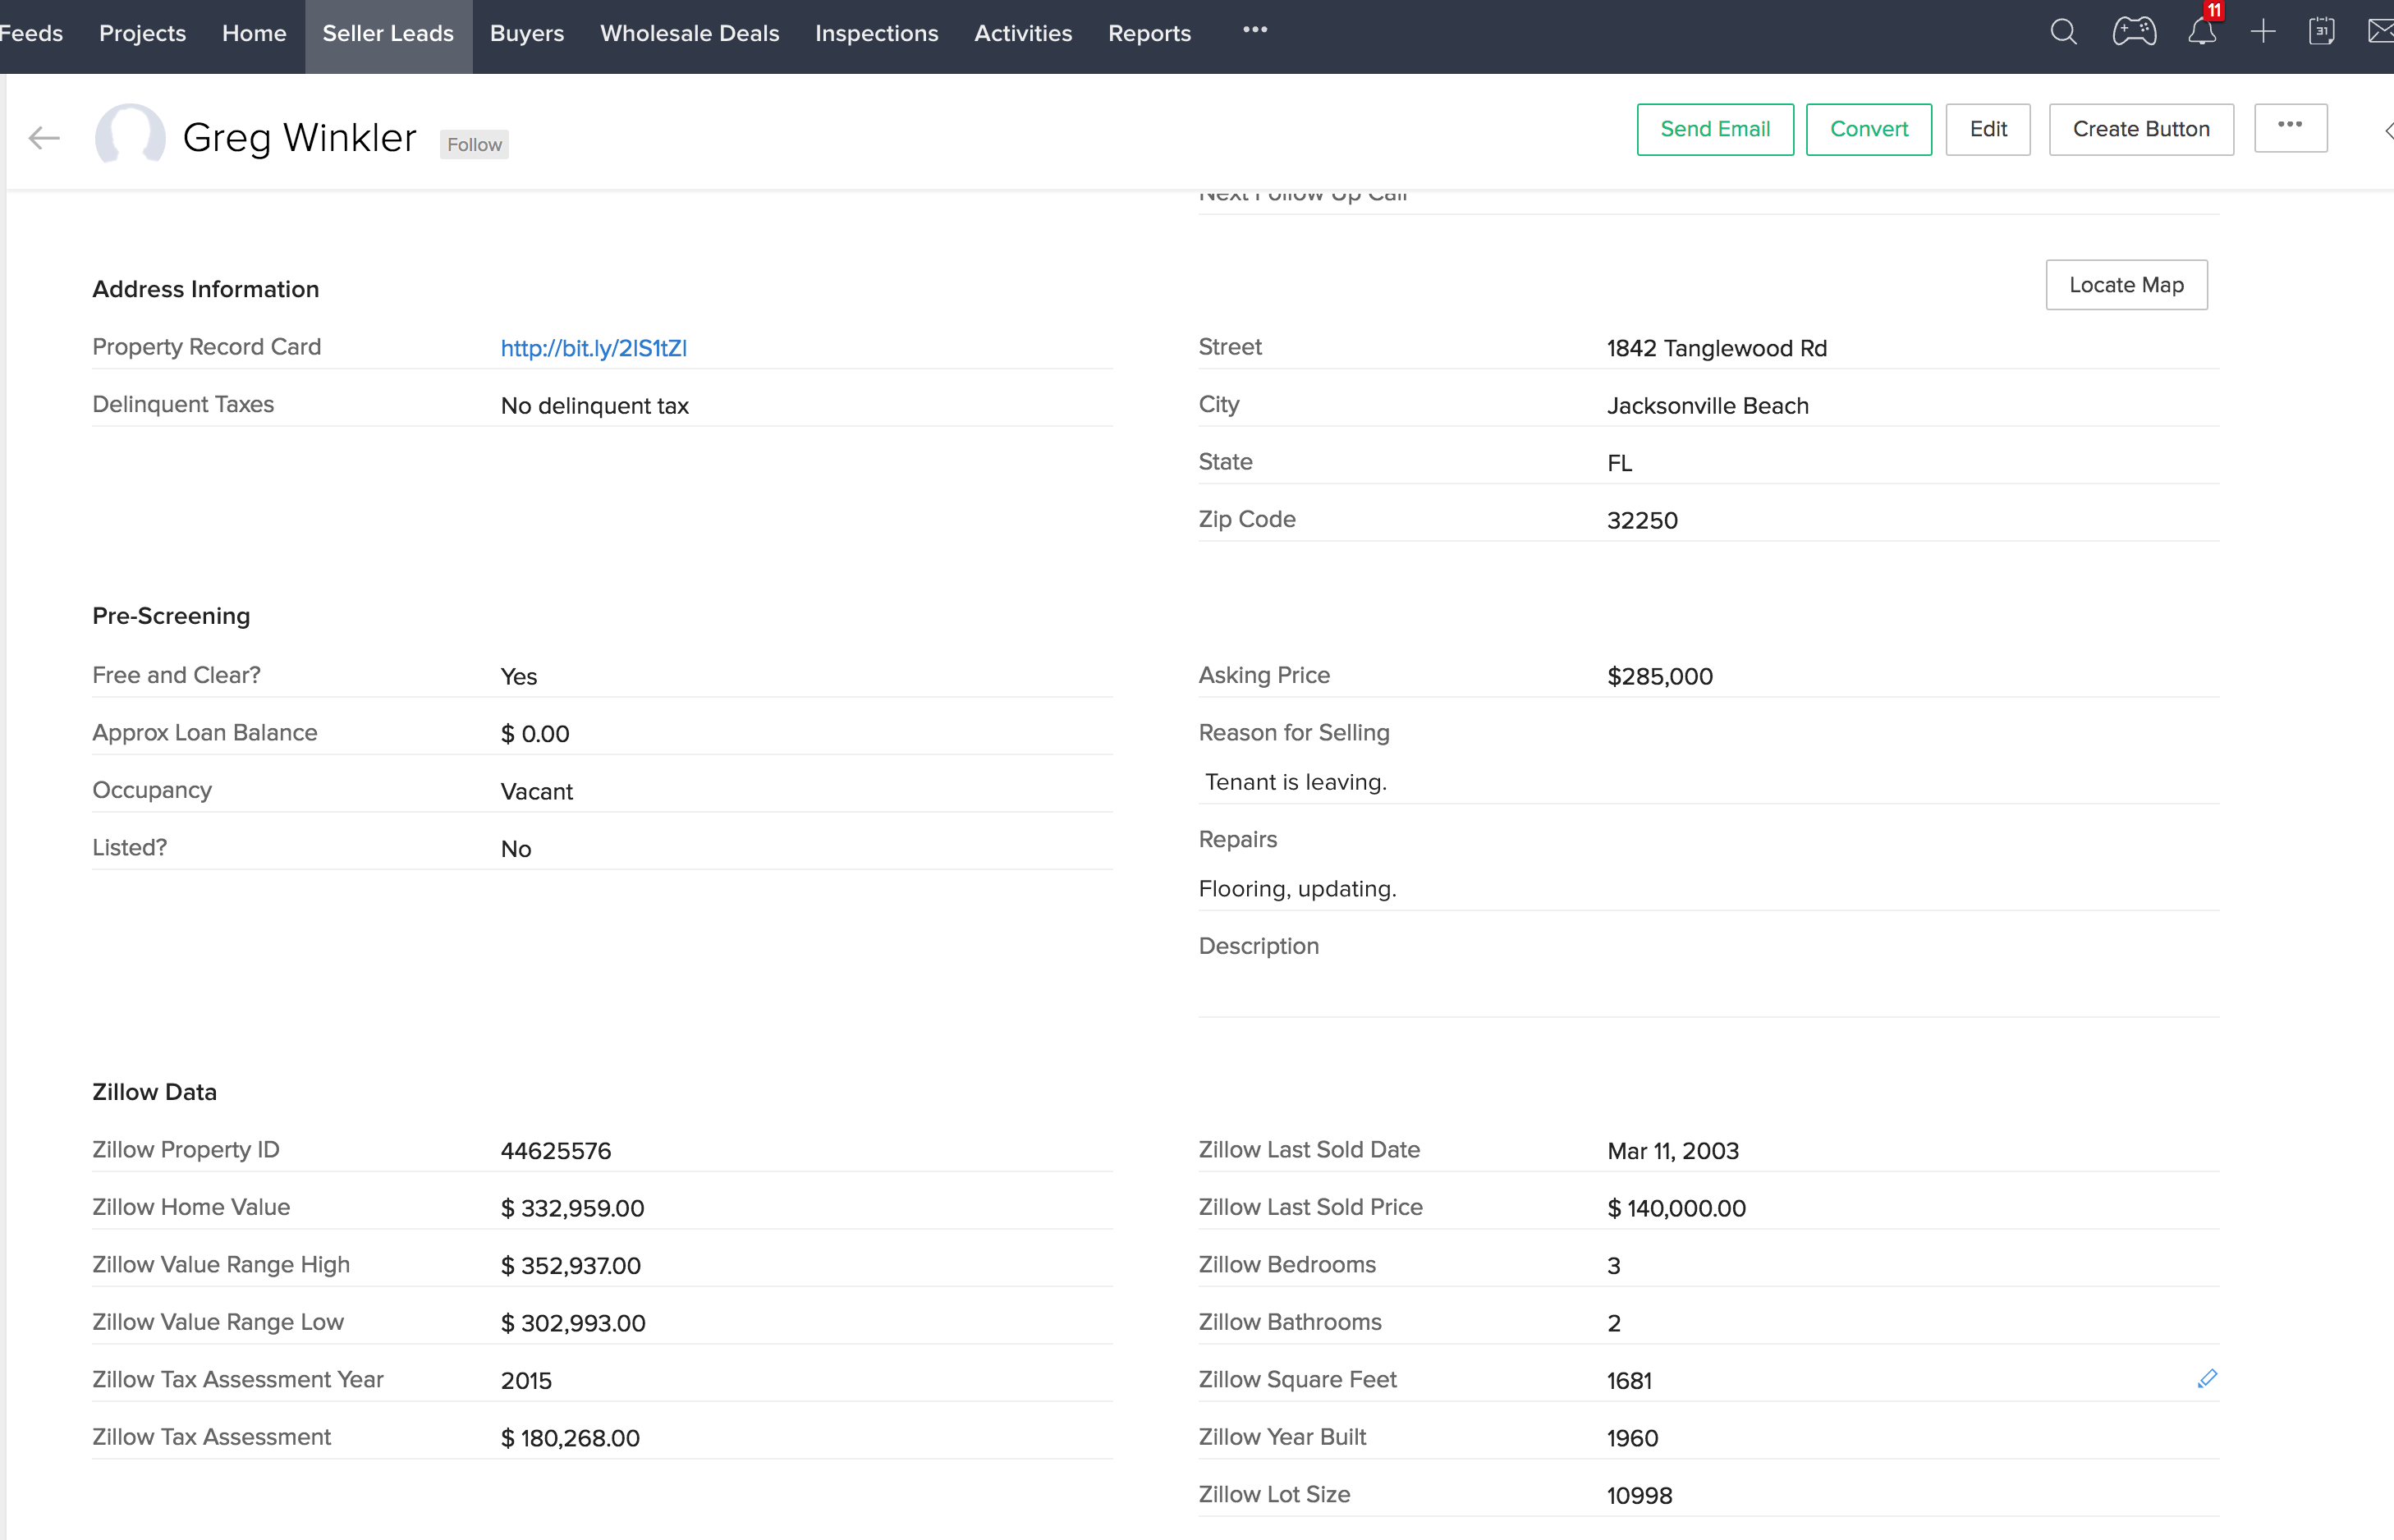2394x1540 pixels.
Task: Click the Convert button
Action: (x=1869, y=129)
